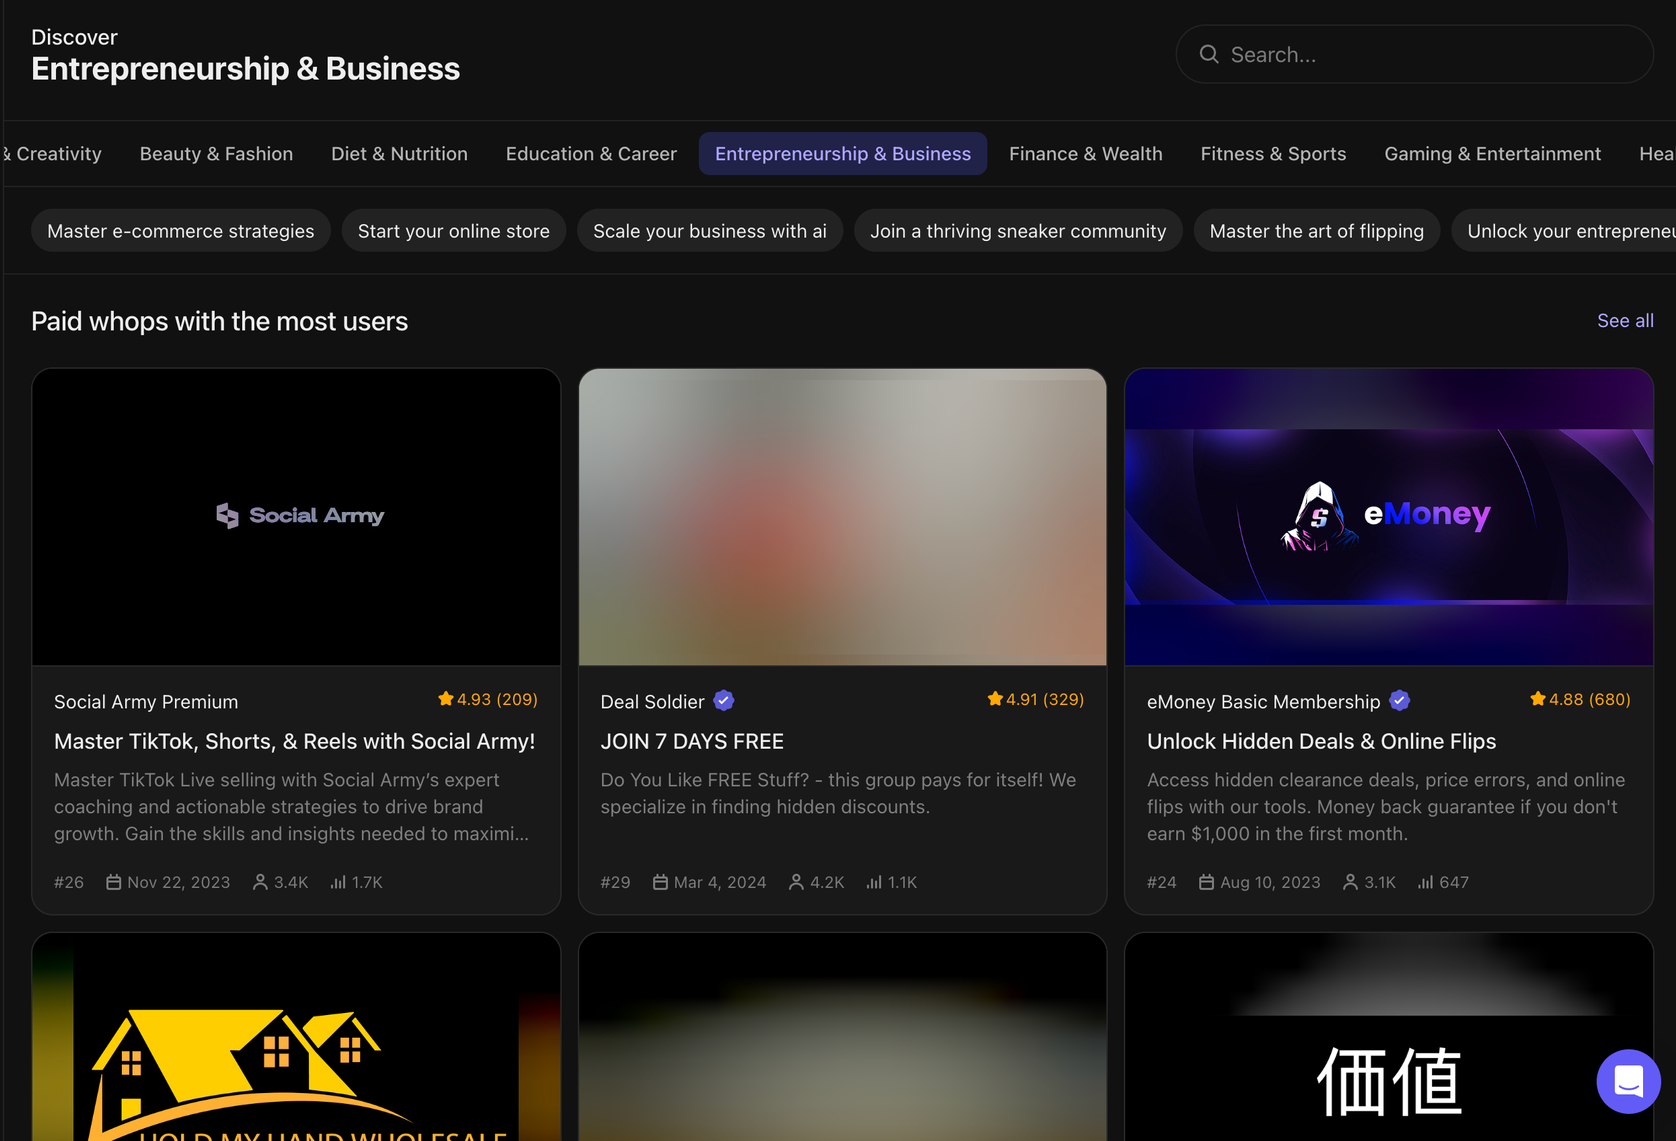Click rank #26 on Social Army card
The image size is (1676, 1141).
pyautogui.click(x=69, y=882)
